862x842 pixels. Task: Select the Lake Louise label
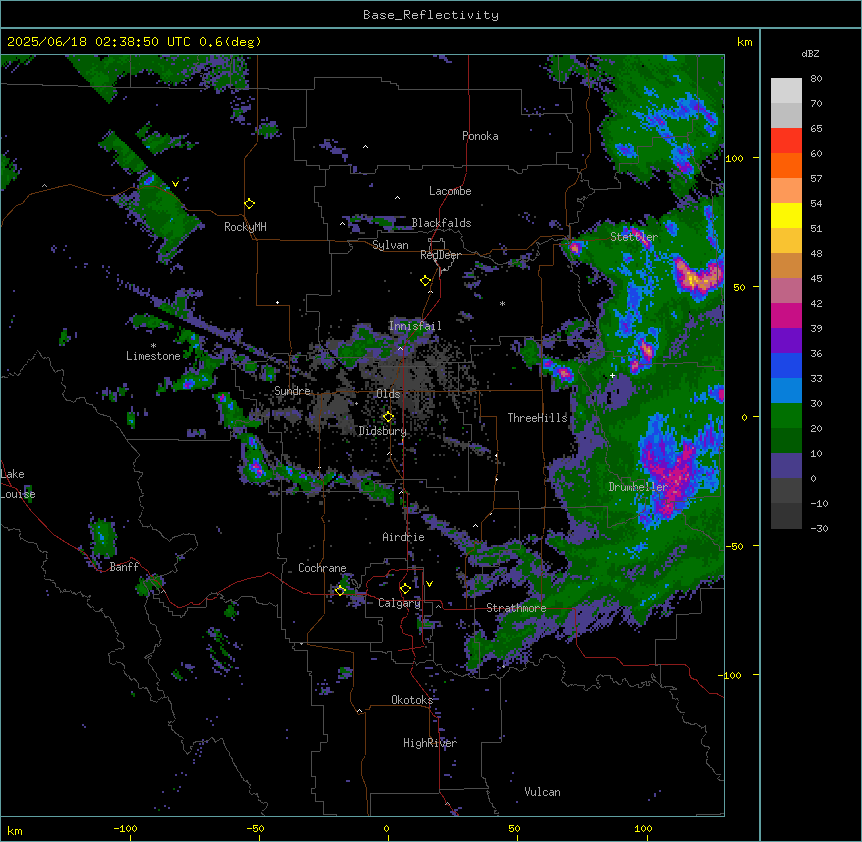tap(18, 484)
